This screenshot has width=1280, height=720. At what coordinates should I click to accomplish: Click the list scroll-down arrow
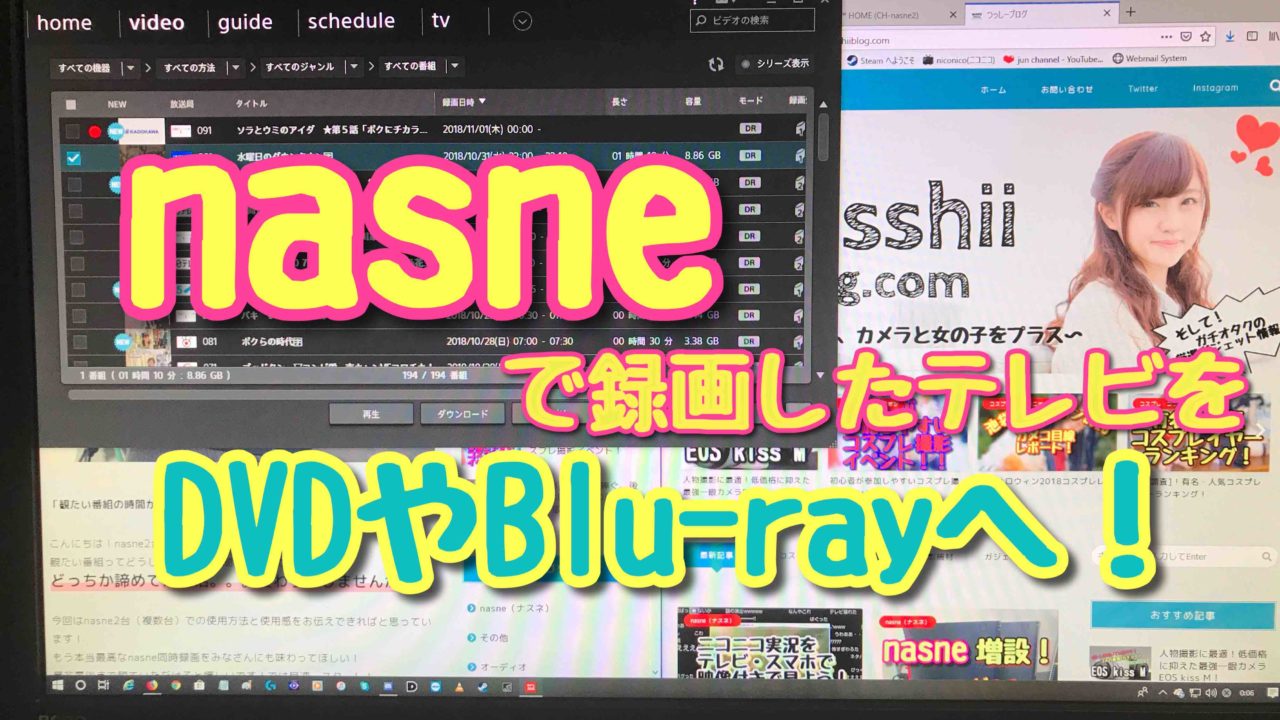point(821,376)
